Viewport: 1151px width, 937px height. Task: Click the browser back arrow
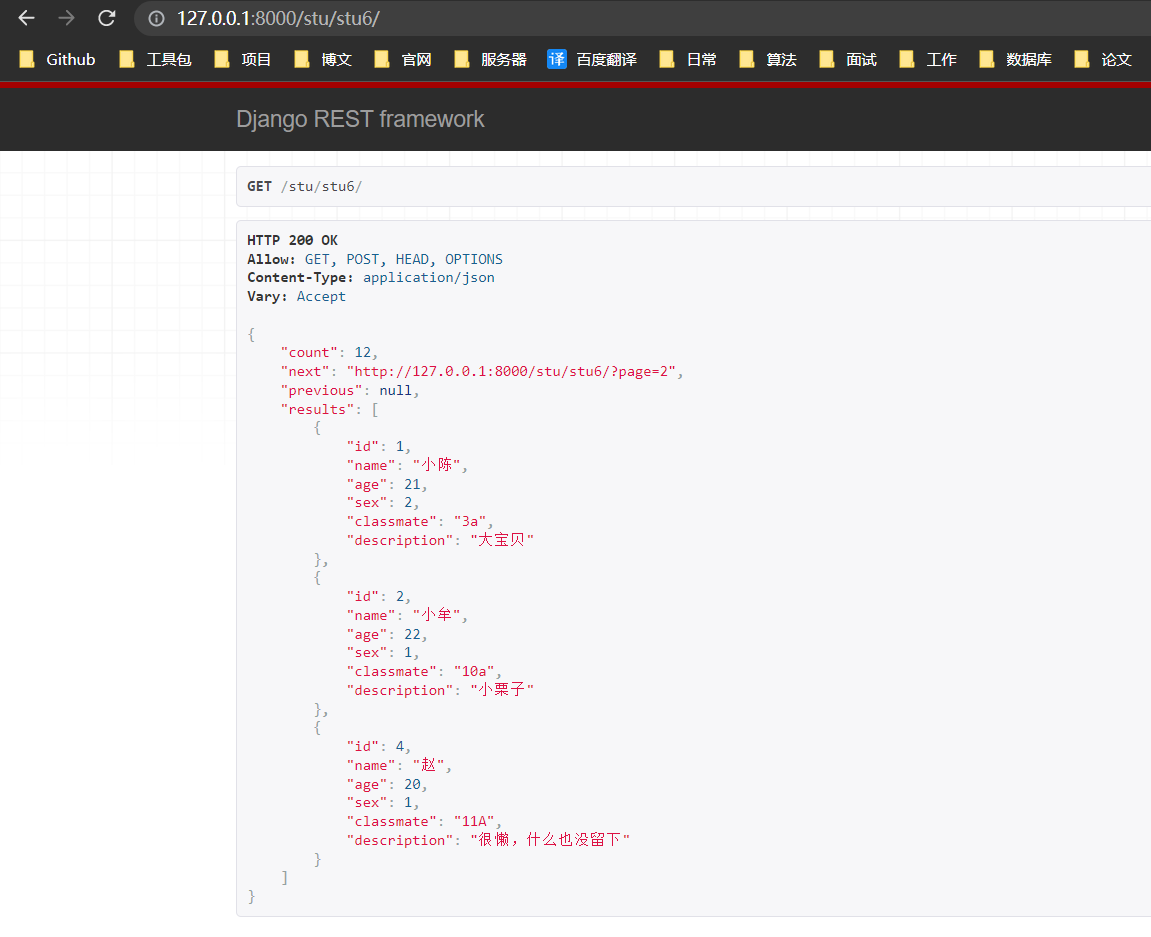pyautogui.click(x=26, y=18)
